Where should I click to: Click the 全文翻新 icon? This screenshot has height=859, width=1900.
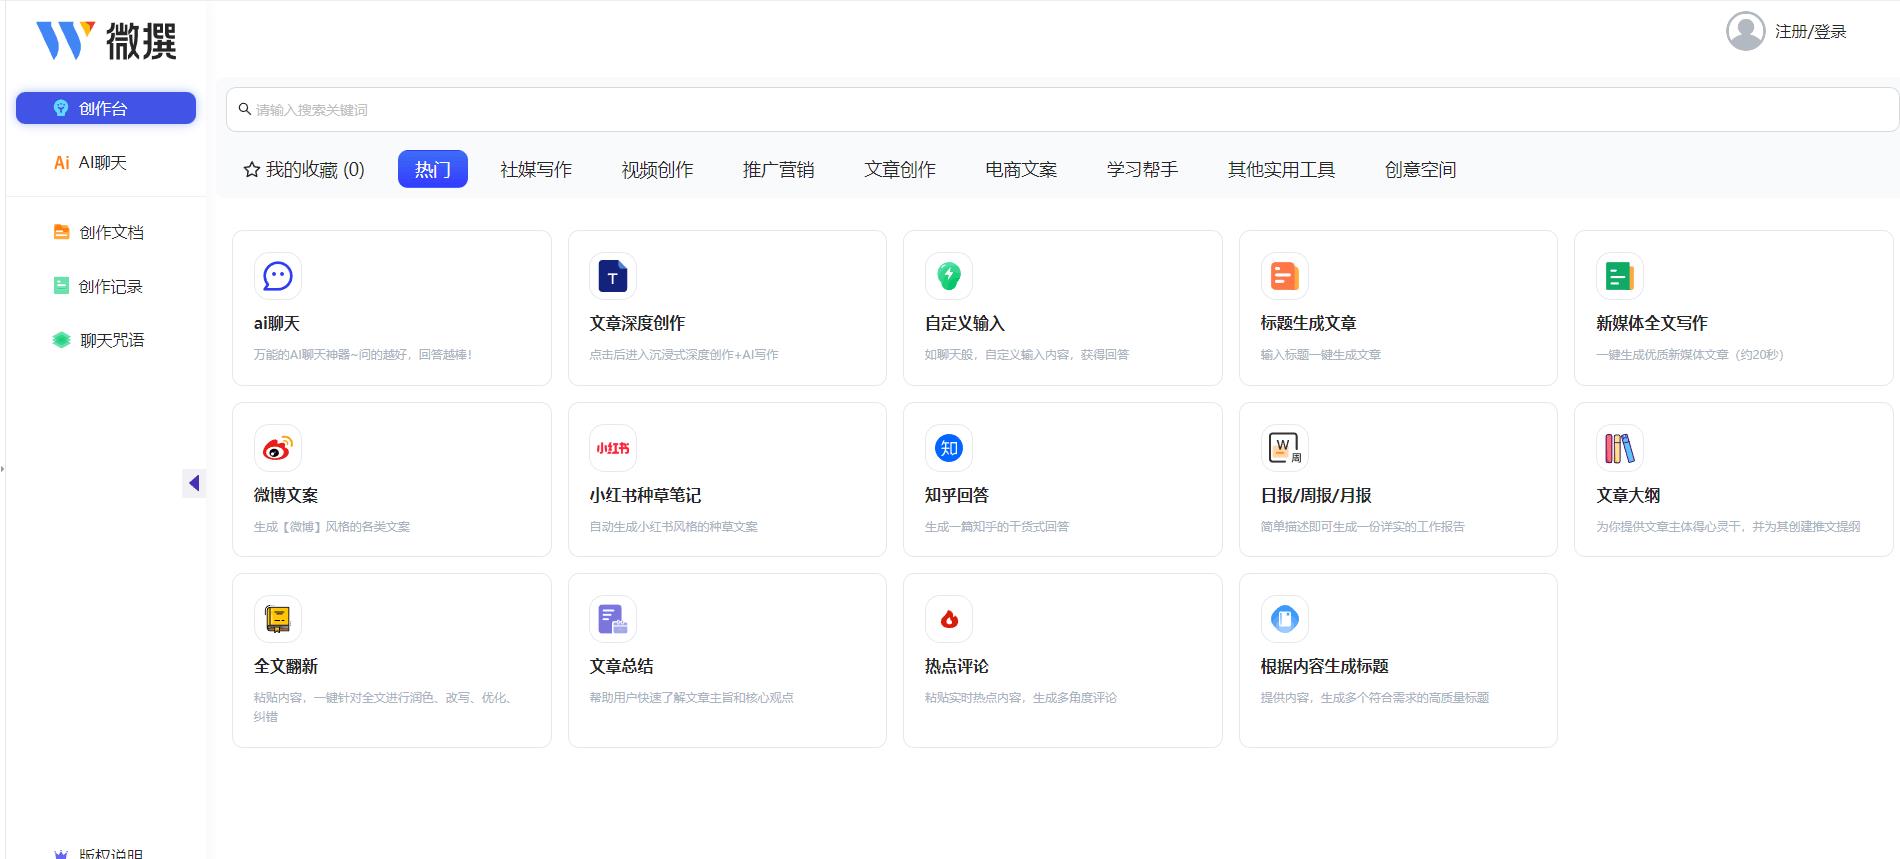[277, 619]
